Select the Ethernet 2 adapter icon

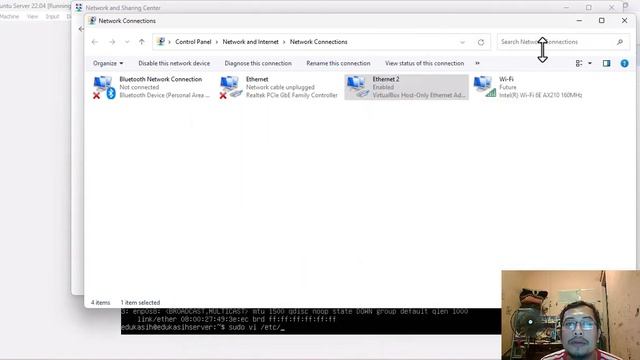357,87
